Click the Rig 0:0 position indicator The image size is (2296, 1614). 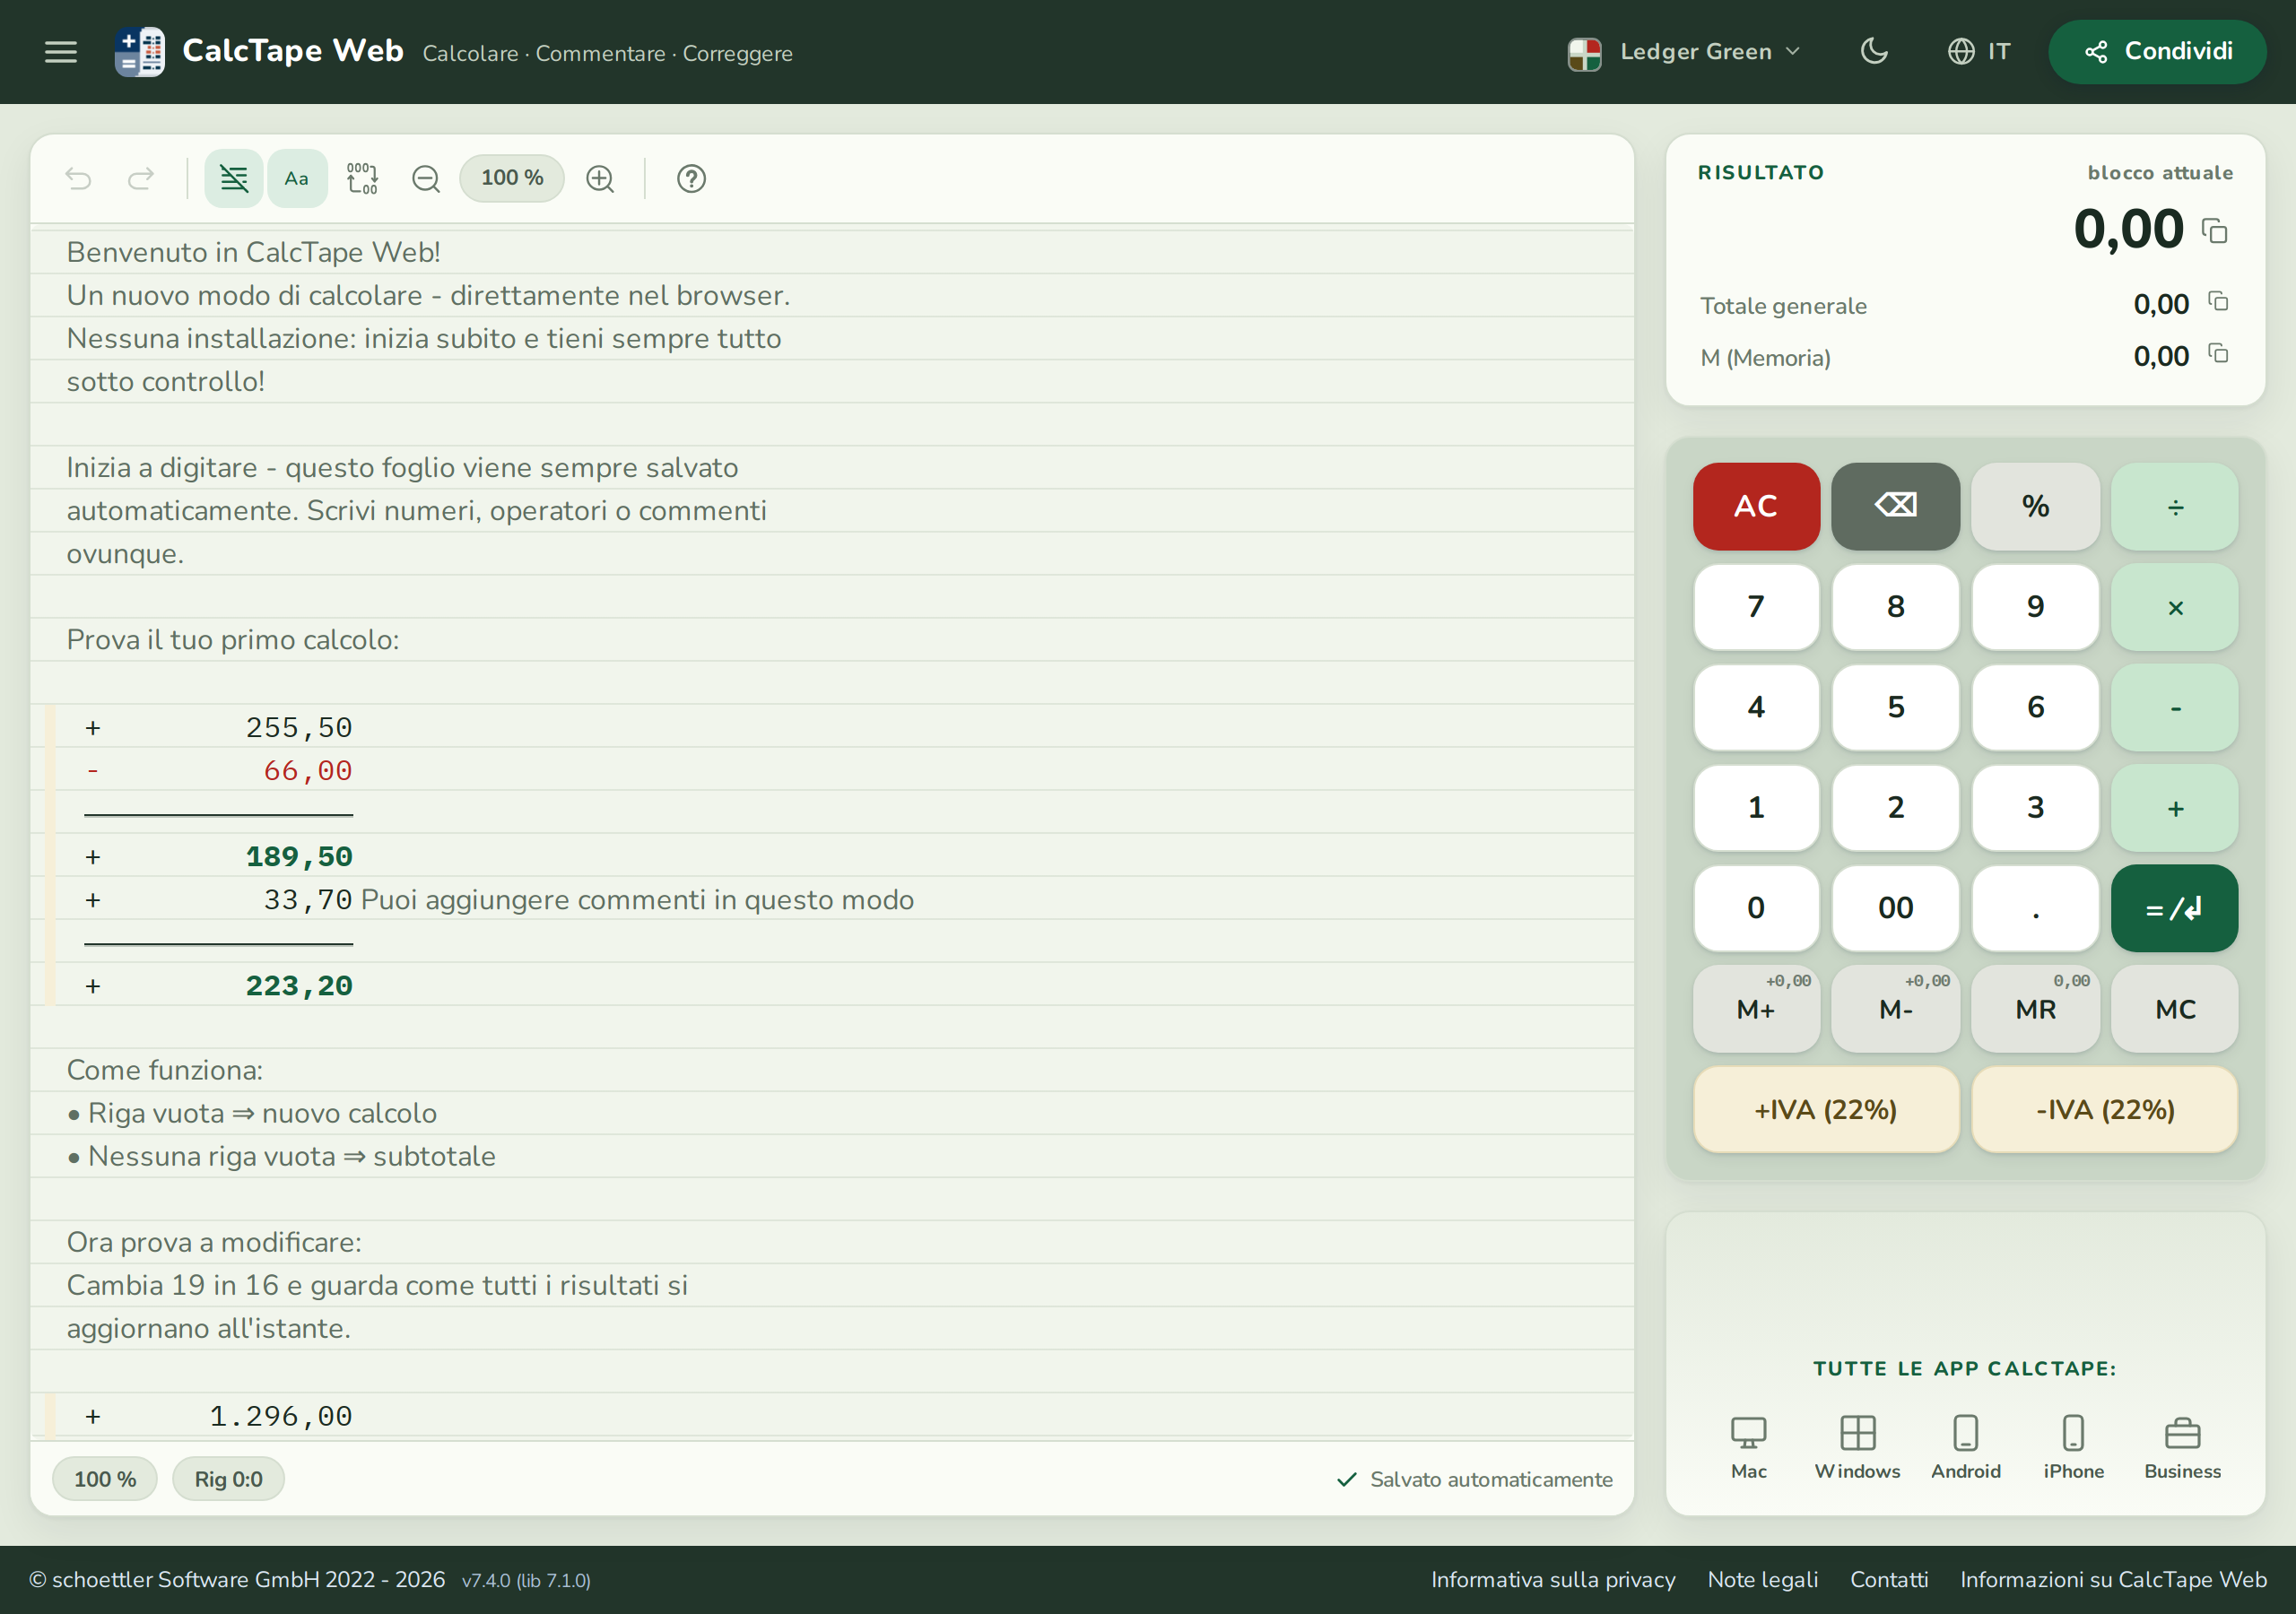tap(228, 1479)
